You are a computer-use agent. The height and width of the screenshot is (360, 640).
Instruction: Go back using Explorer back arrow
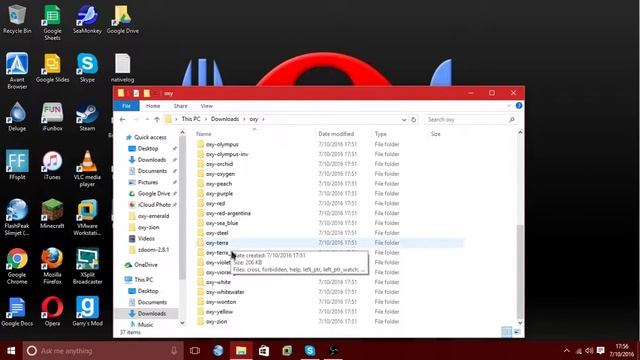pyautogui.click(x=122, y=120)
